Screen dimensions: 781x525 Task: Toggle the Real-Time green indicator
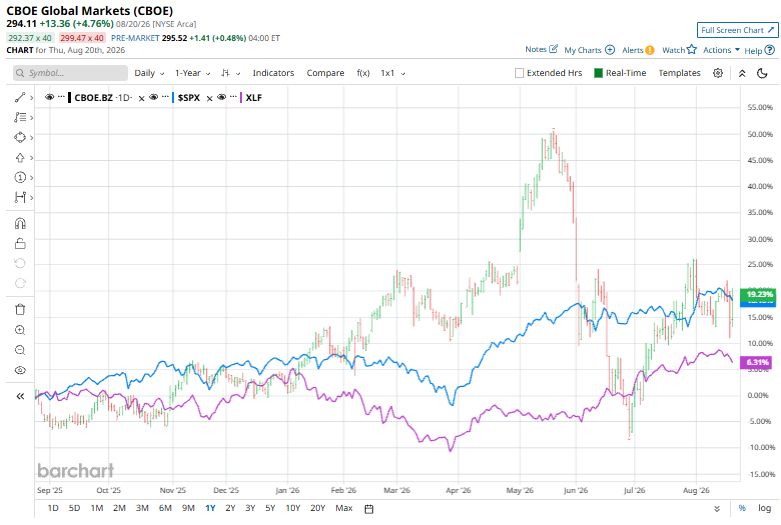(598, 73)
